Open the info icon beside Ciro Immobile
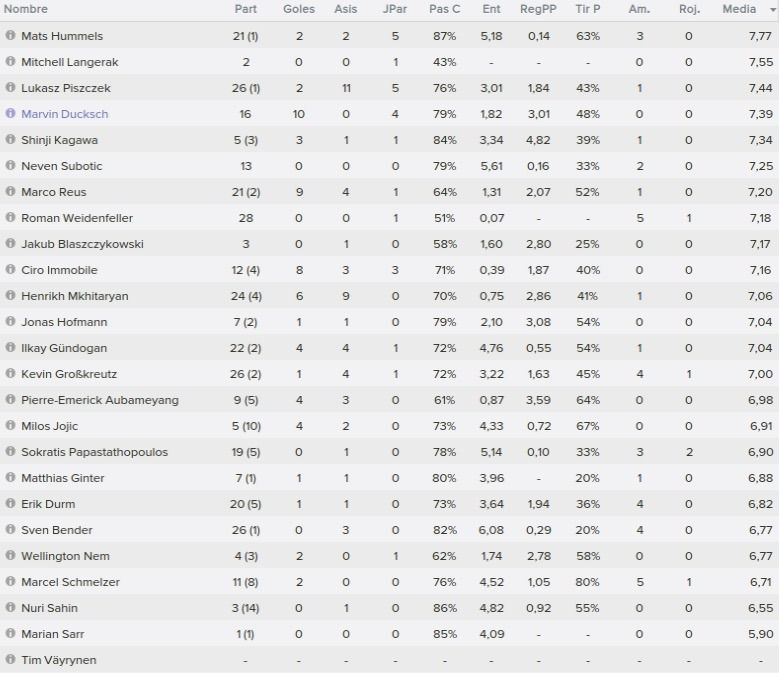 click(10, 269)
